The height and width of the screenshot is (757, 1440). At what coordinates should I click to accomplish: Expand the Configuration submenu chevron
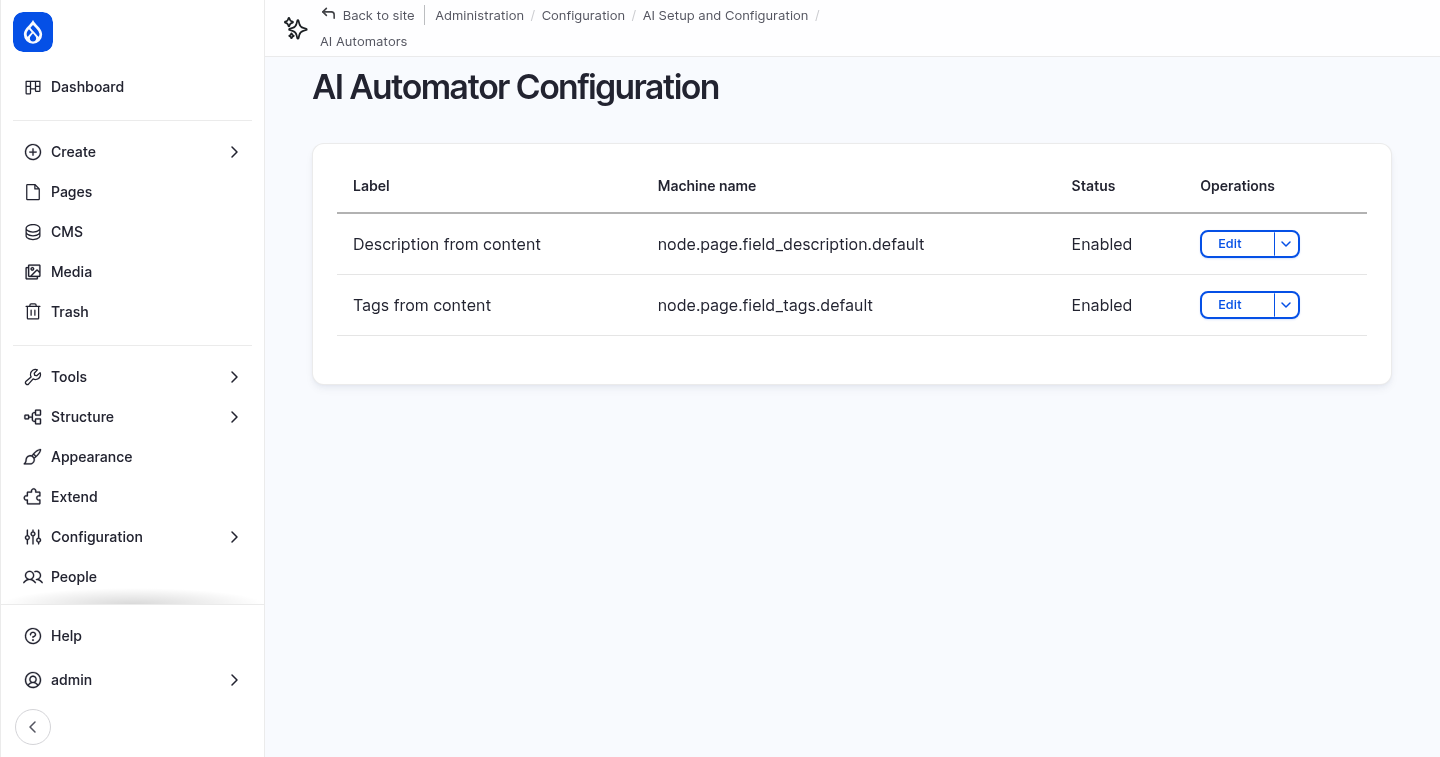pos(234,537)
